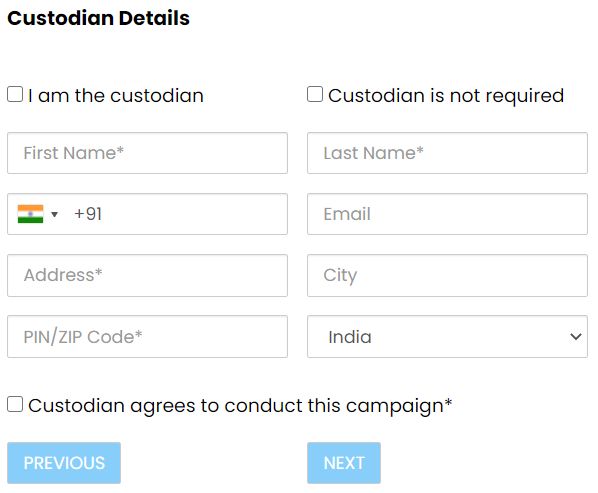The width and height of the screenshot is (598, 493).
Task: Select the City input box
Action: point(447,275)
